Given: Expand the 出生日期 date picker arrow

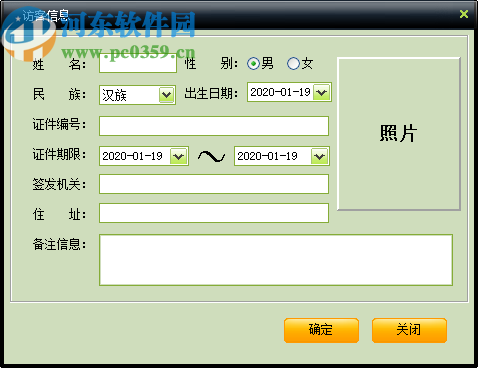Looking at the screenshot, I should click(322, 92).
